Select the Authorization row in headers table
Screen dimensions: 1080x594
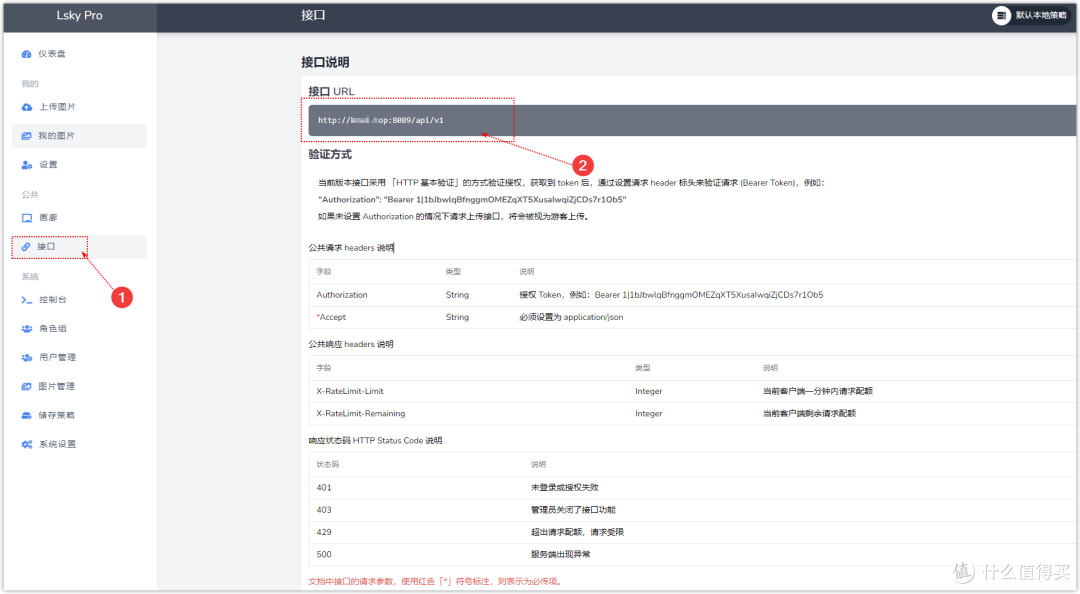click(690, 295)
